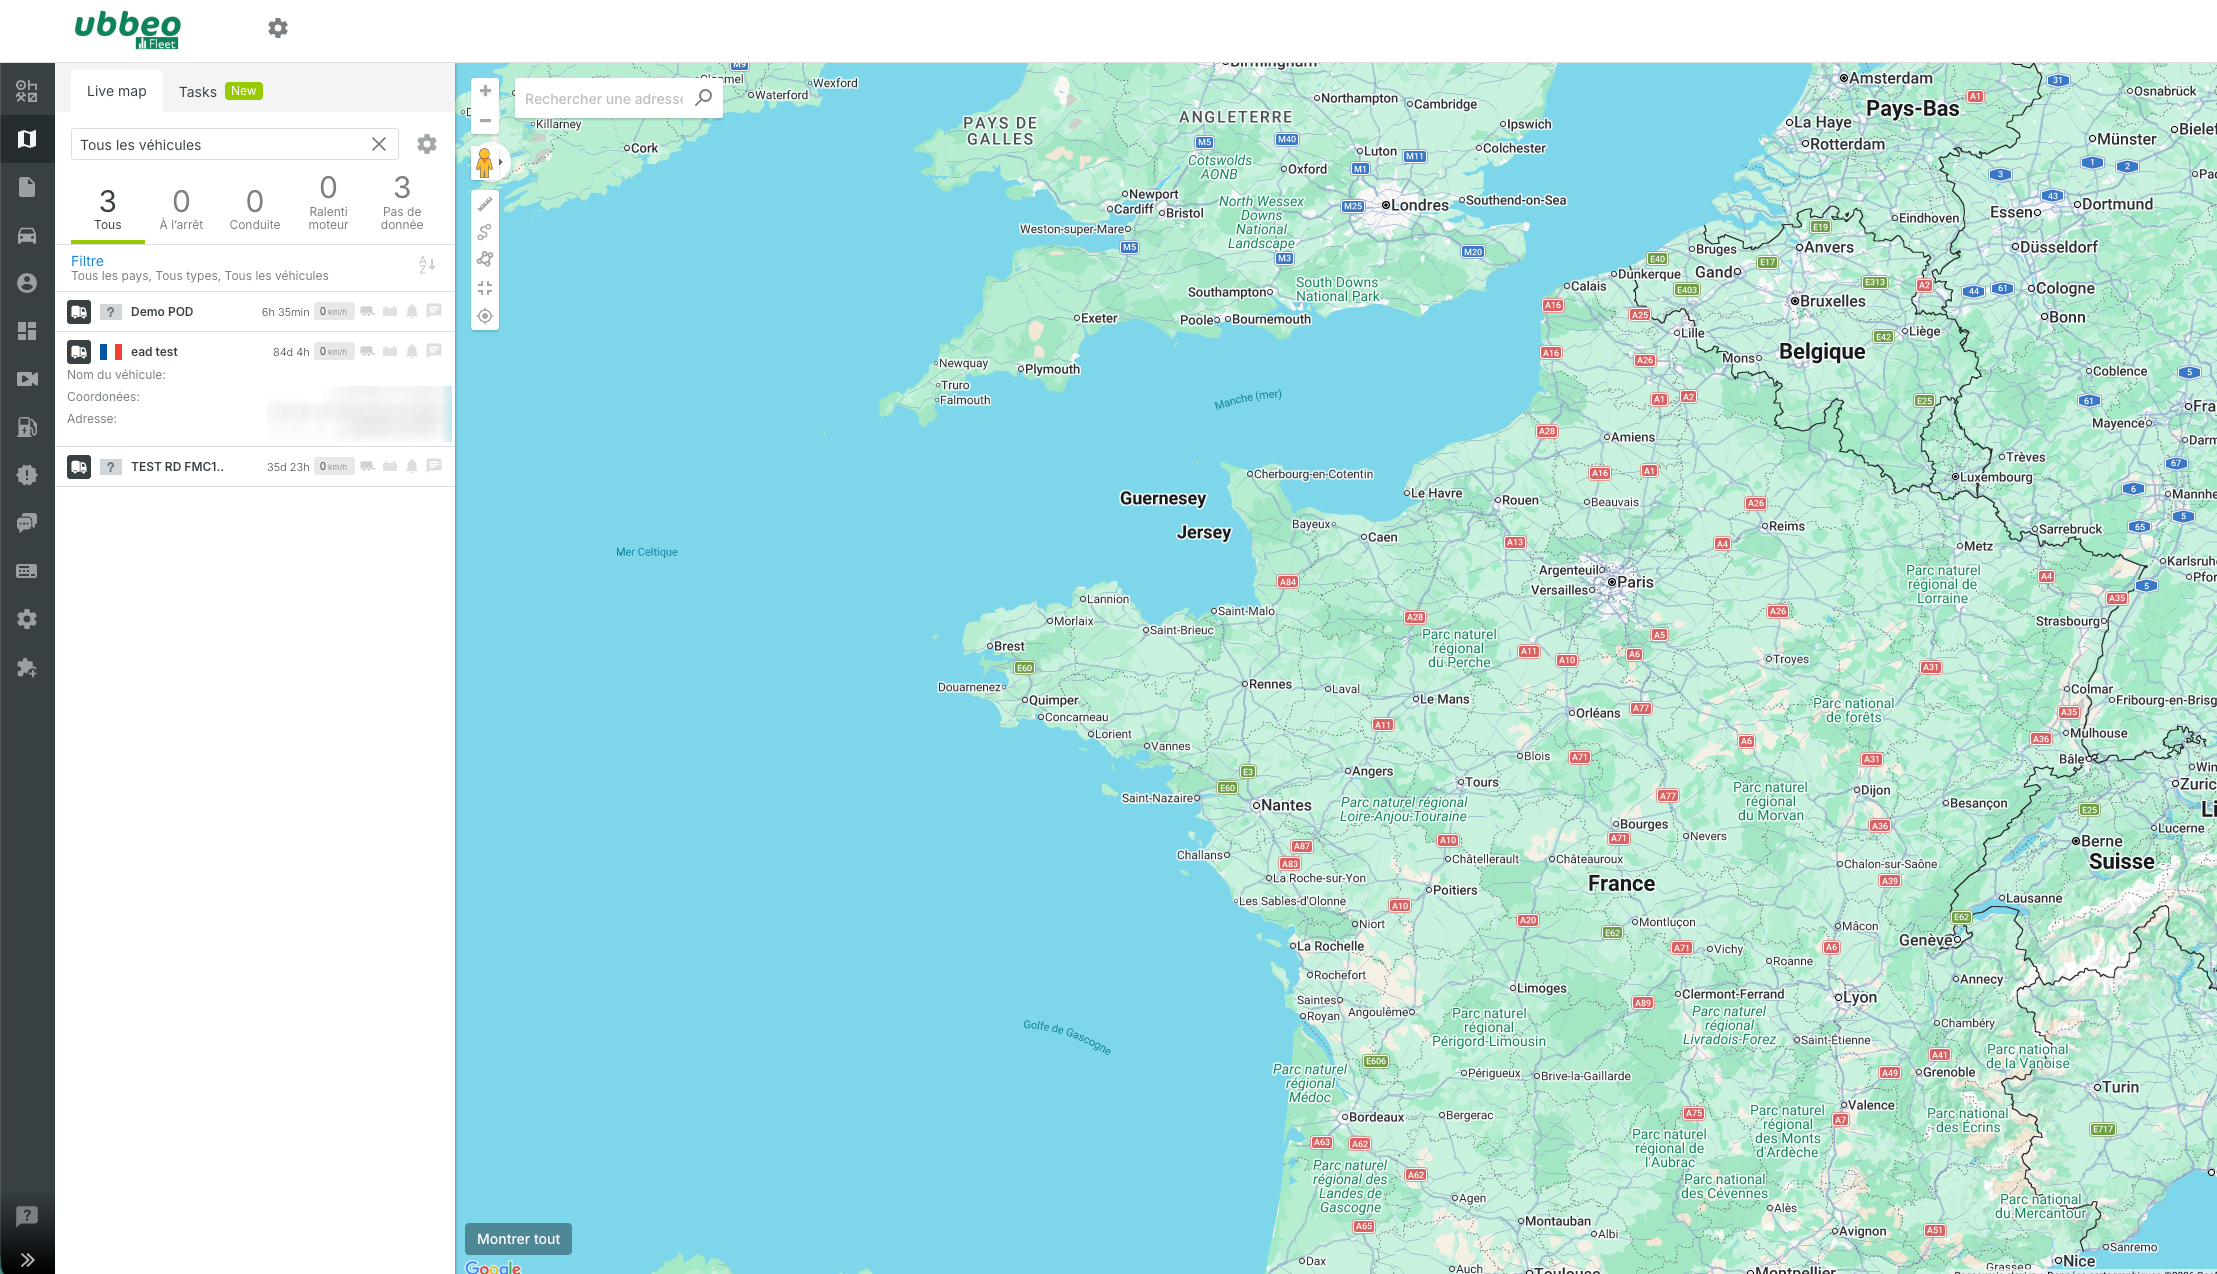
Task: Click the Montrer tout button
Action: 518,1239
